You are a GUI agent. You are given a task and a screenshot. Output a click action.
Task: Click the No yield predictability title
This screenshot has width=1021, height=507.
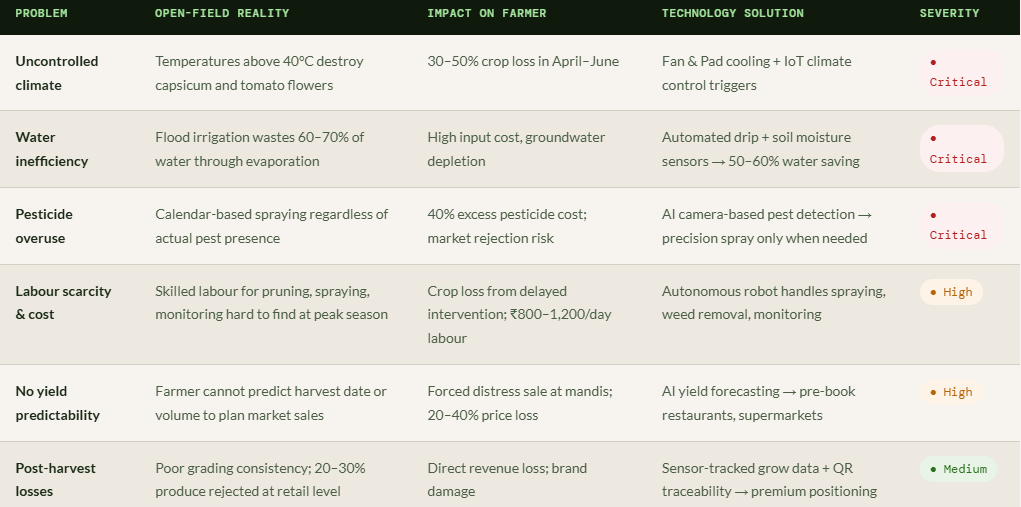point(57,403)
